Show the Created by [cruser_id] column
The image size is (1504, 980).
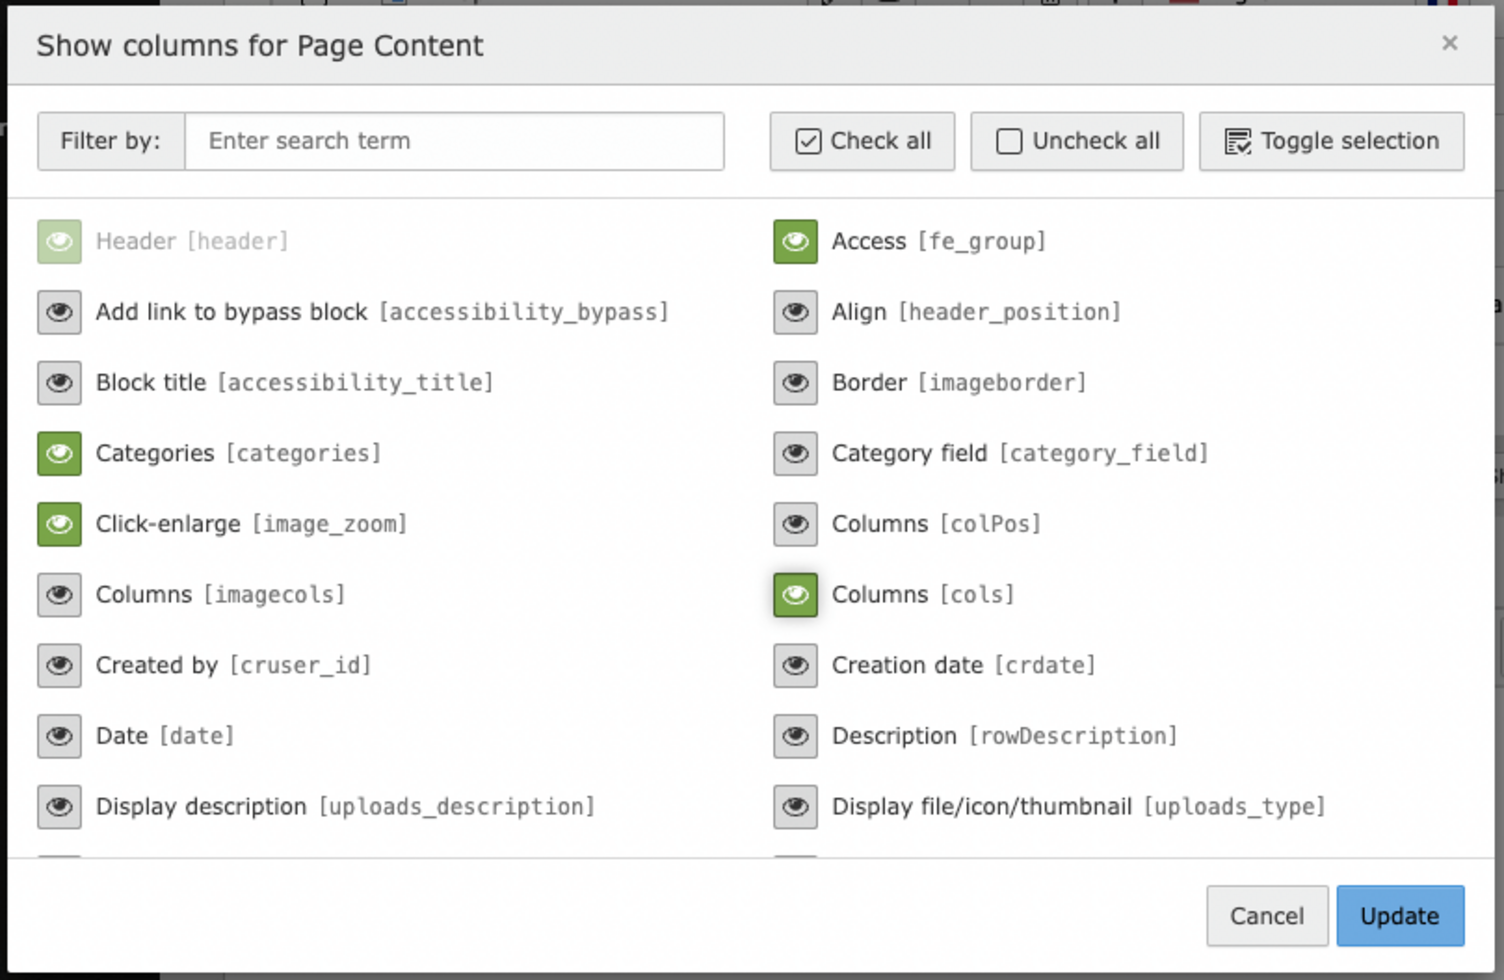pyautogui.click(x=59, y=665)
